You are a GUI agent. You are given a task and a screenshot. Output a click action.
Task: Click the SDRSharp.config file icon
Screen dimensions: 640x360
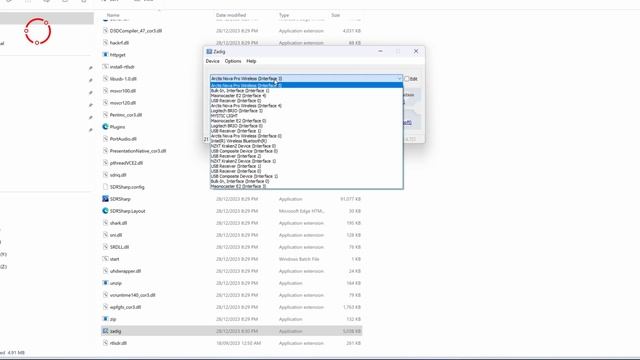pyautogui.click(x=105, y=187)
